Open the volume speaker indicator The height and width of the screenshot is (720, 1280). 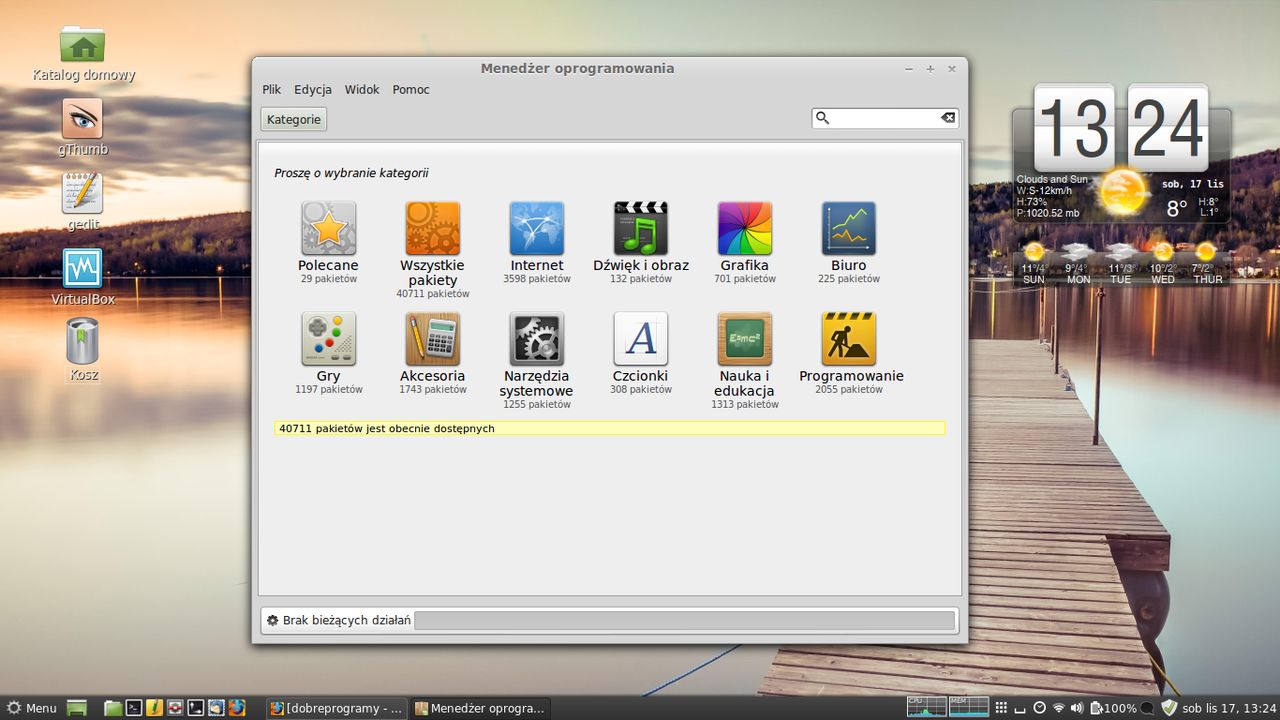pyautogui.click(x=1078, y=708)
